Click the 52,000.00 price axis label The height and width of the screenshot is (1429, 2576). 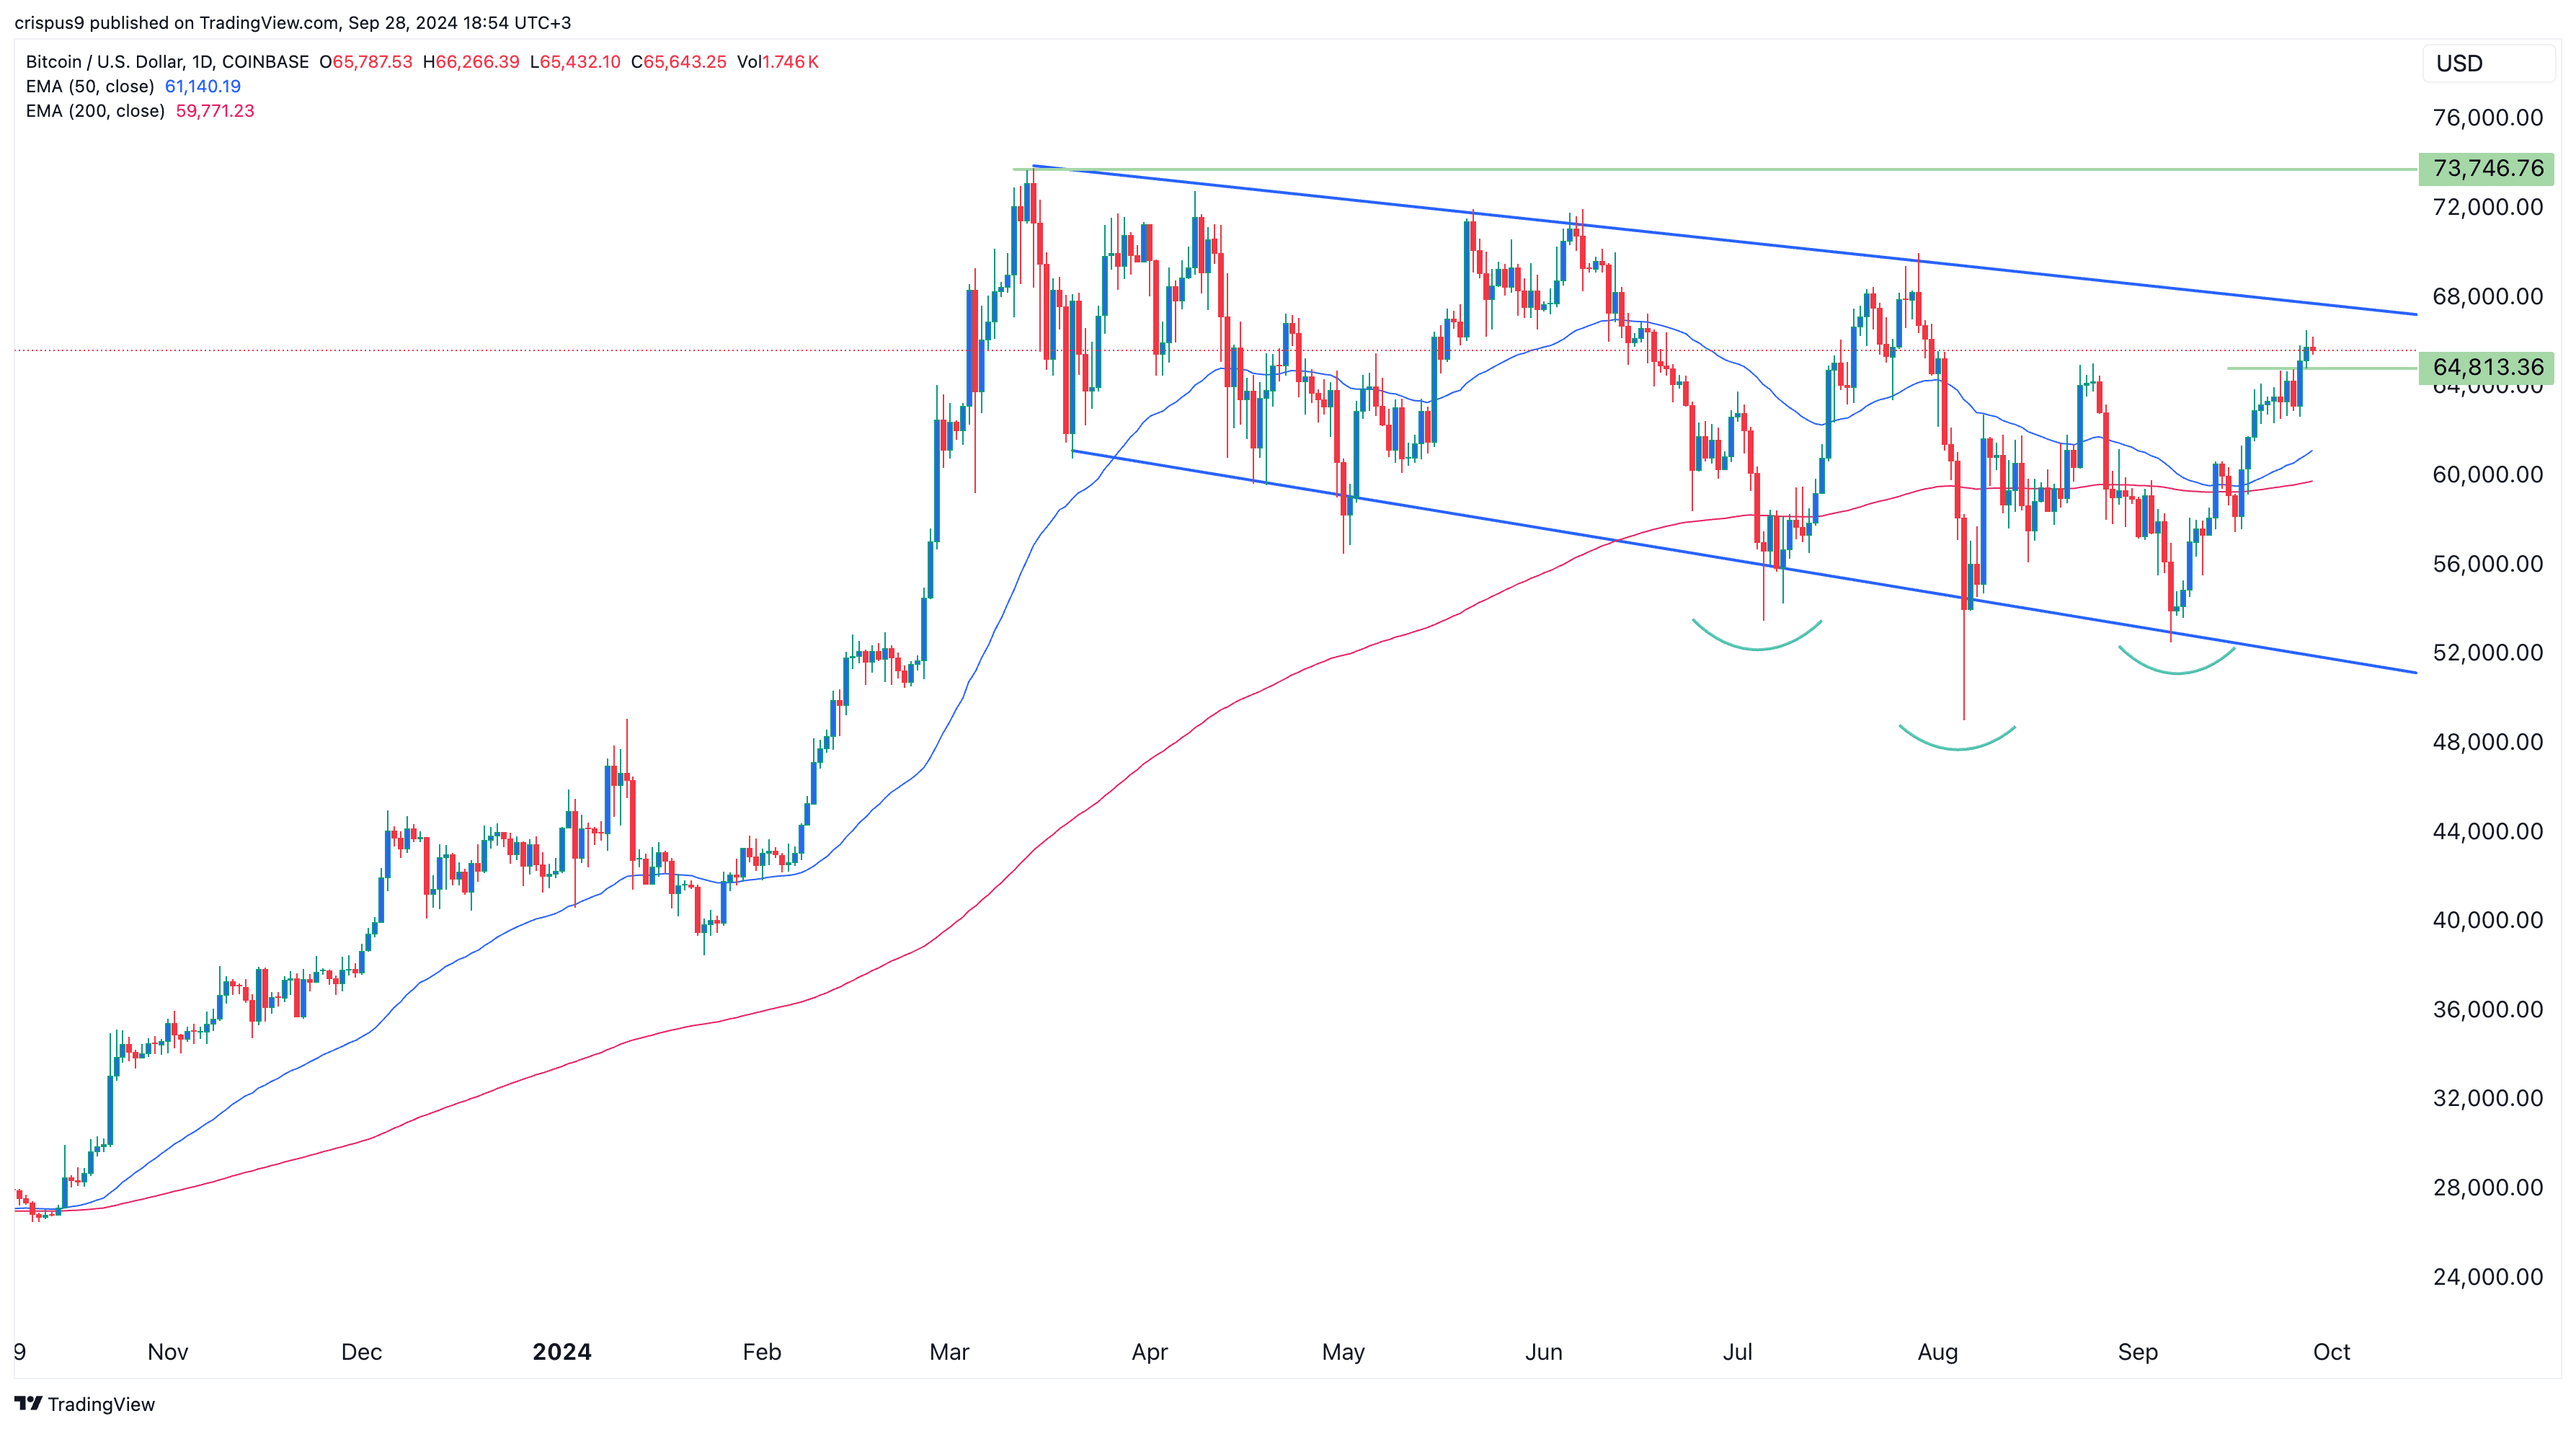(2487, 653)
